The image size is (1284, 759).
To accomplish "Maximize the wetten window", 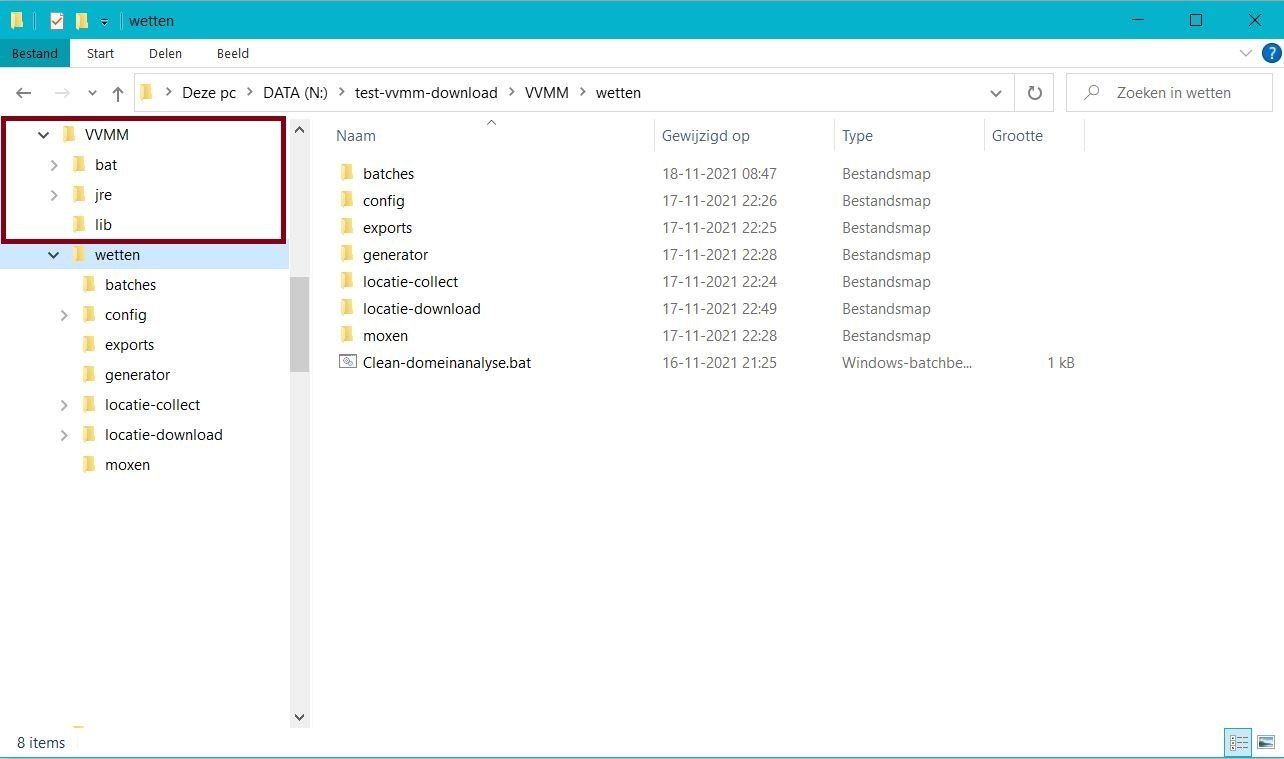I will 1196,20.
